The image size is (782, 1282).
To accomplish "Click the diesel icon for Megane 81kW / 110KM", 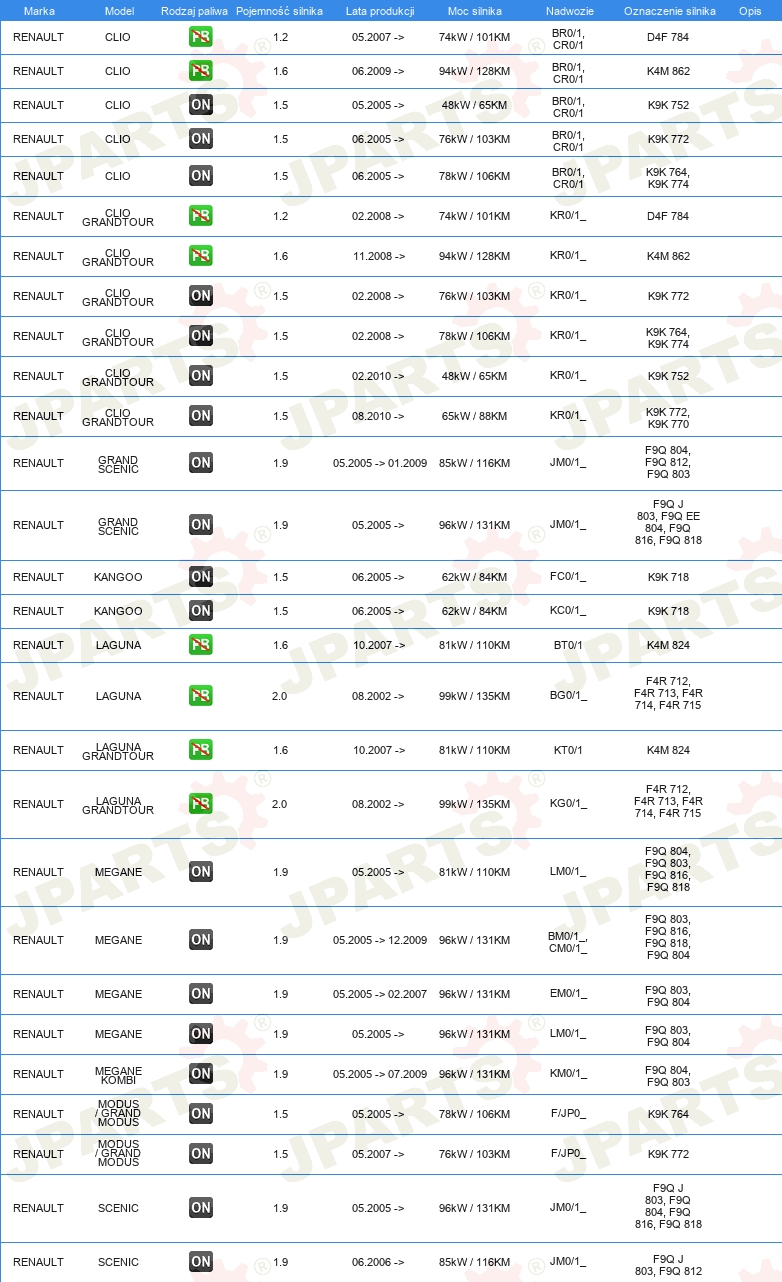I will 200,872.
